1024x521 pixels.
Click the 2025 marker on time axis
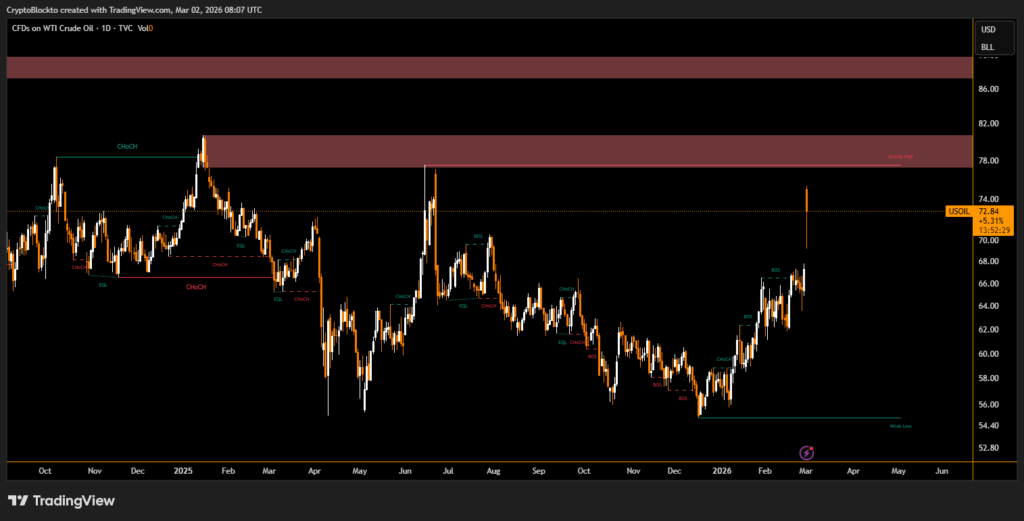click(182, 469)
